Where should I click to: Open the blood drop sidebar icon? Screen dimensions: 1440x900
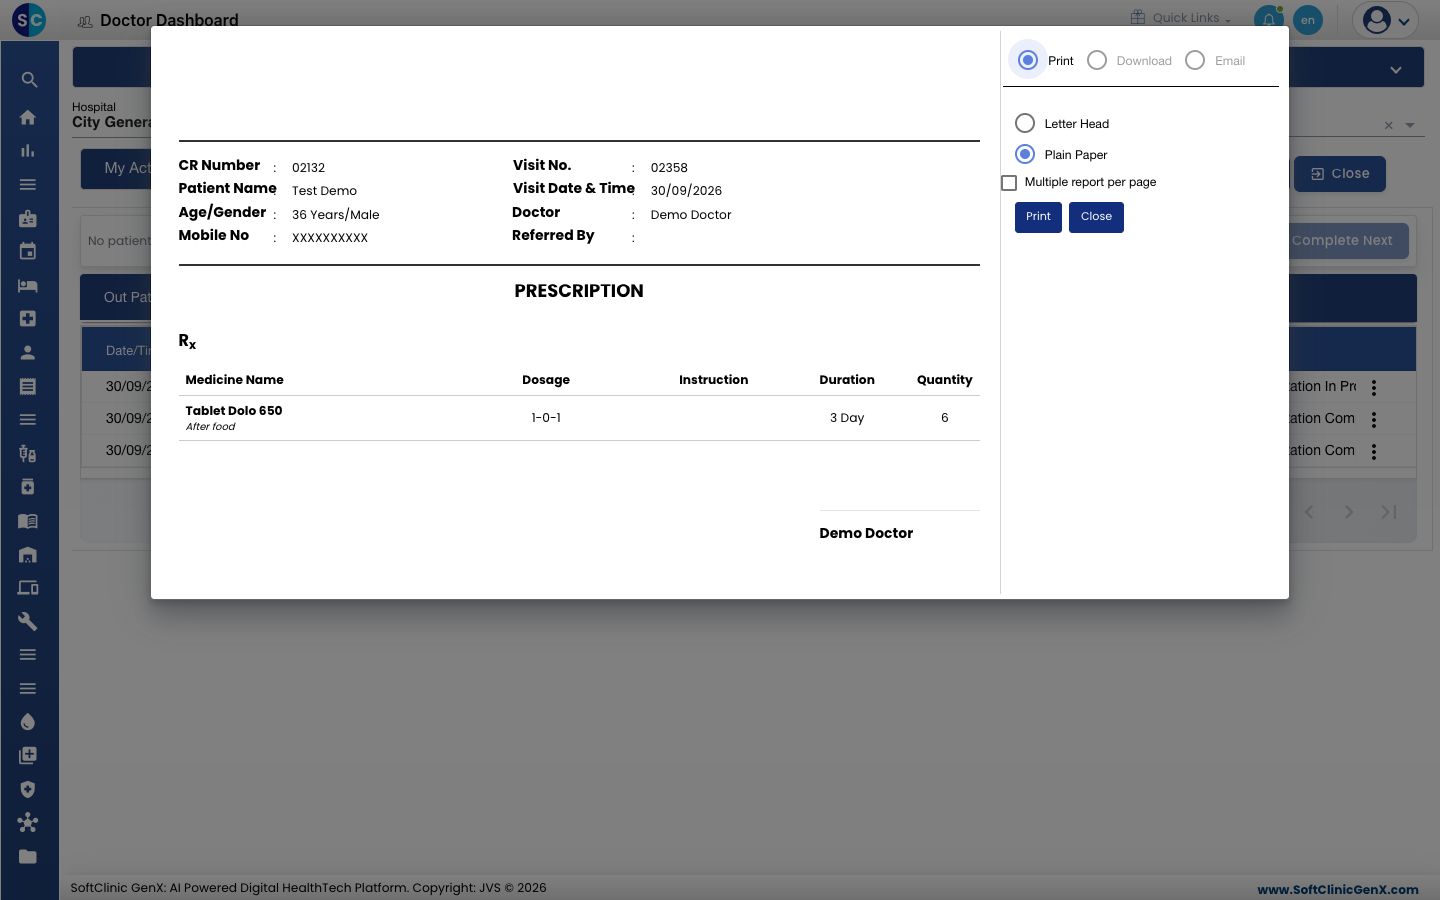coord(28,722)
